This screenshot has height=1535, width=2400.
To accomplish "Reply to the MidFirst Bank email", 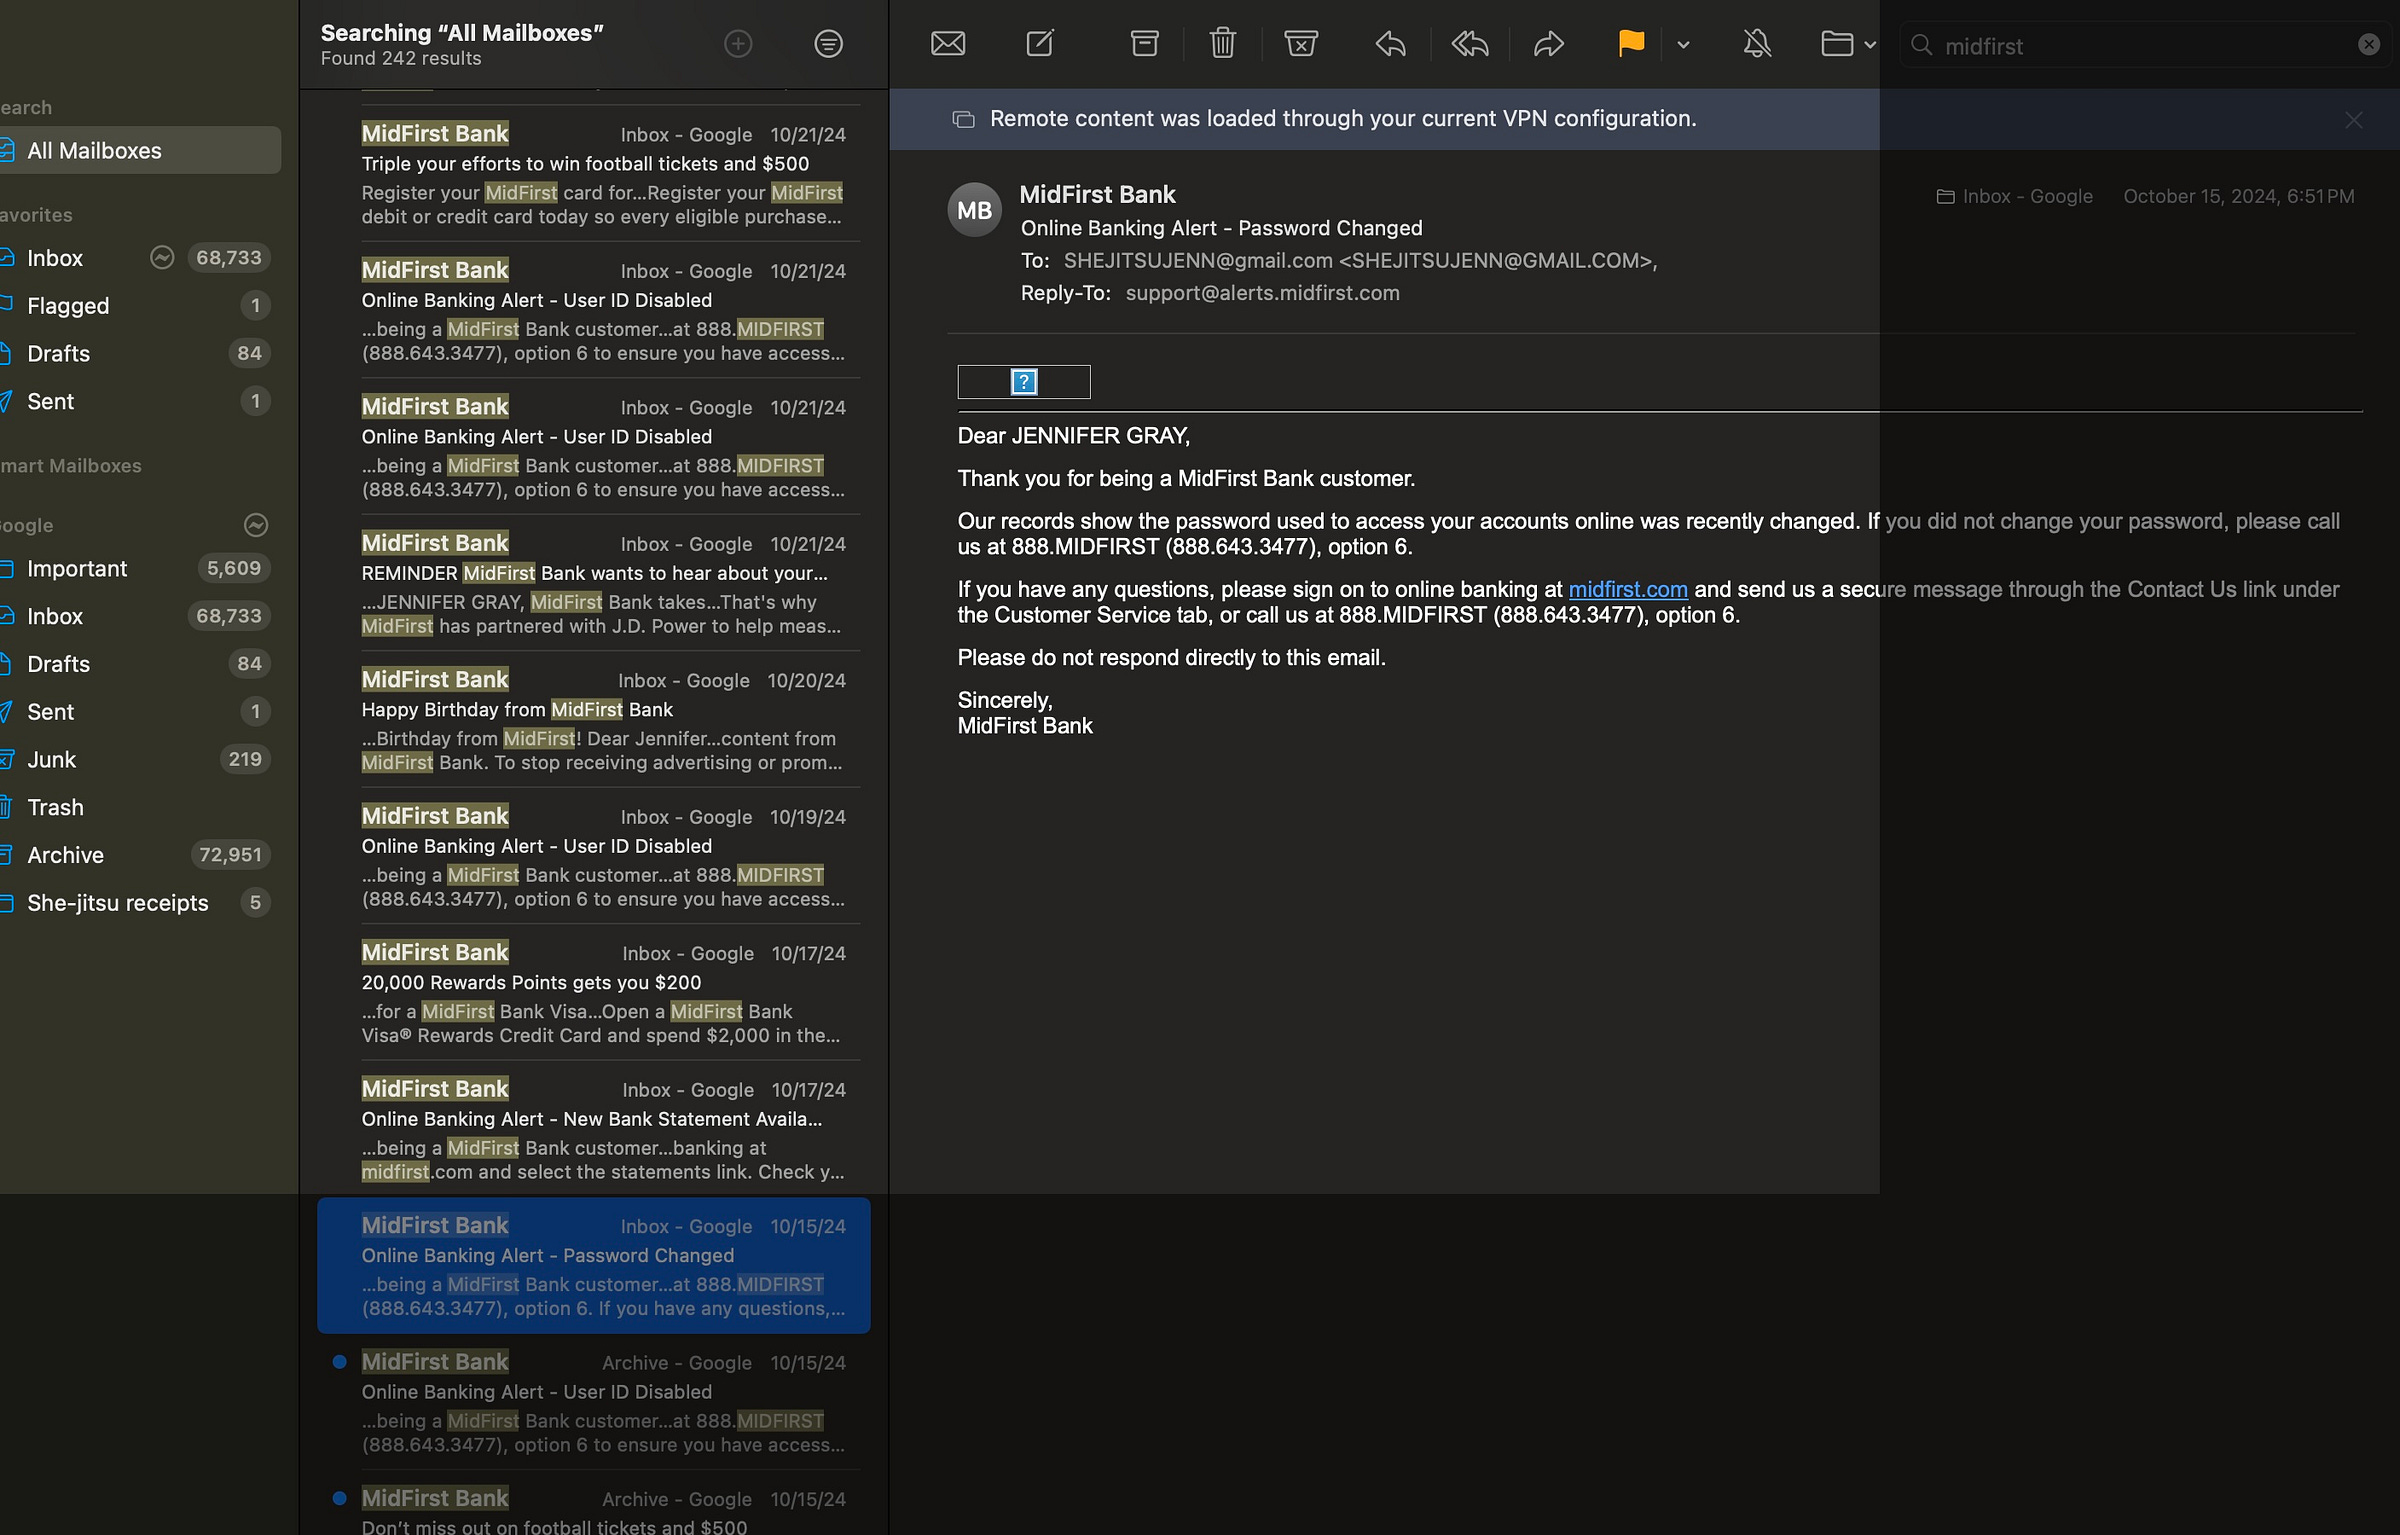I will [x=1390, y=44].
